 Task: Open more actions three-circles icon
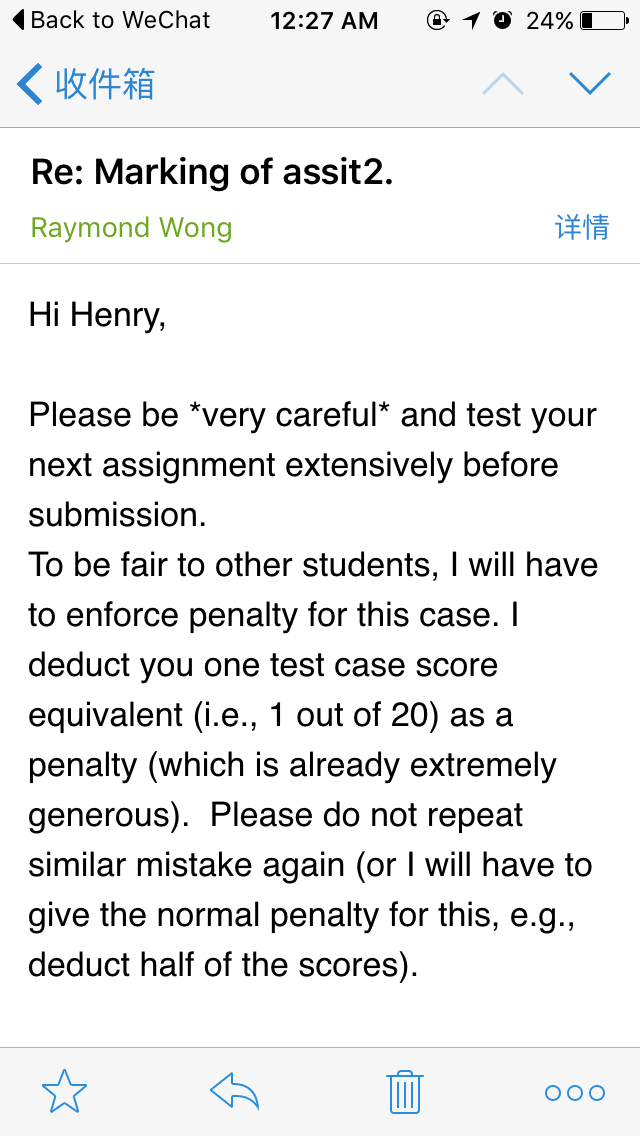575,1093
